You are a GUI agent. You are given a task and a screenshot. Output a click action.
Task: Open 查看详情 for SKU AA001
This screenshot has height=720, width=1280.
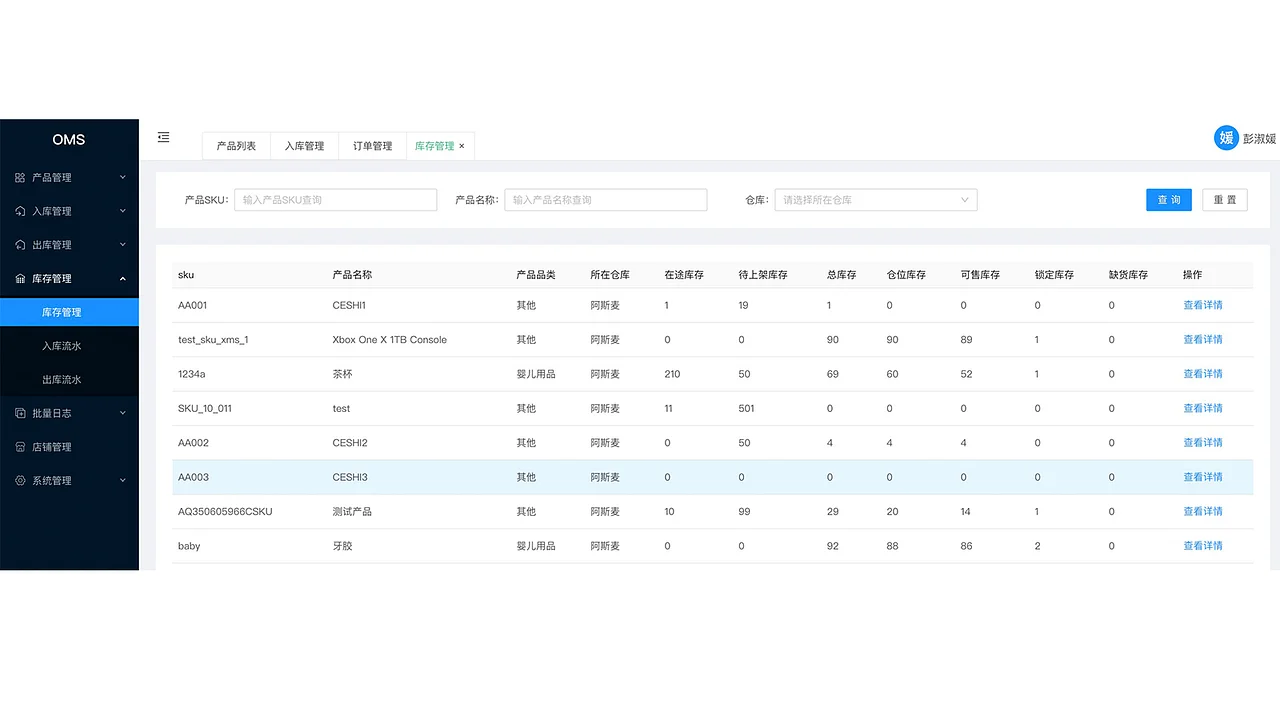[1202, 304]
